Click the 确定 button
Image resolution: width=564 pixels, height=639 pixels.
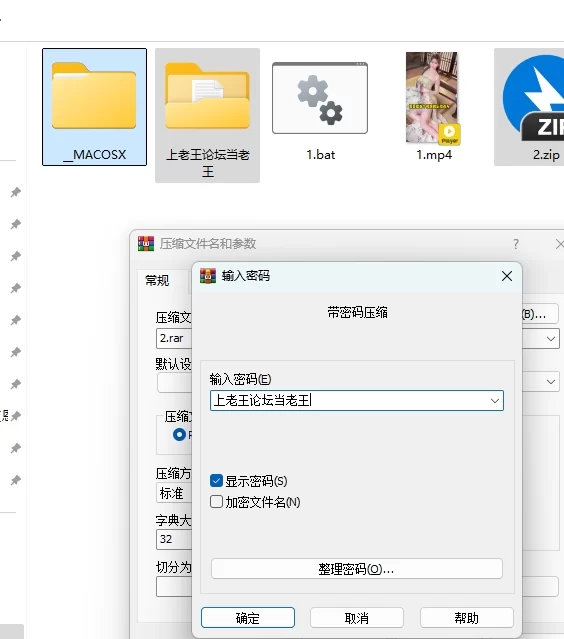coord(248,617)
